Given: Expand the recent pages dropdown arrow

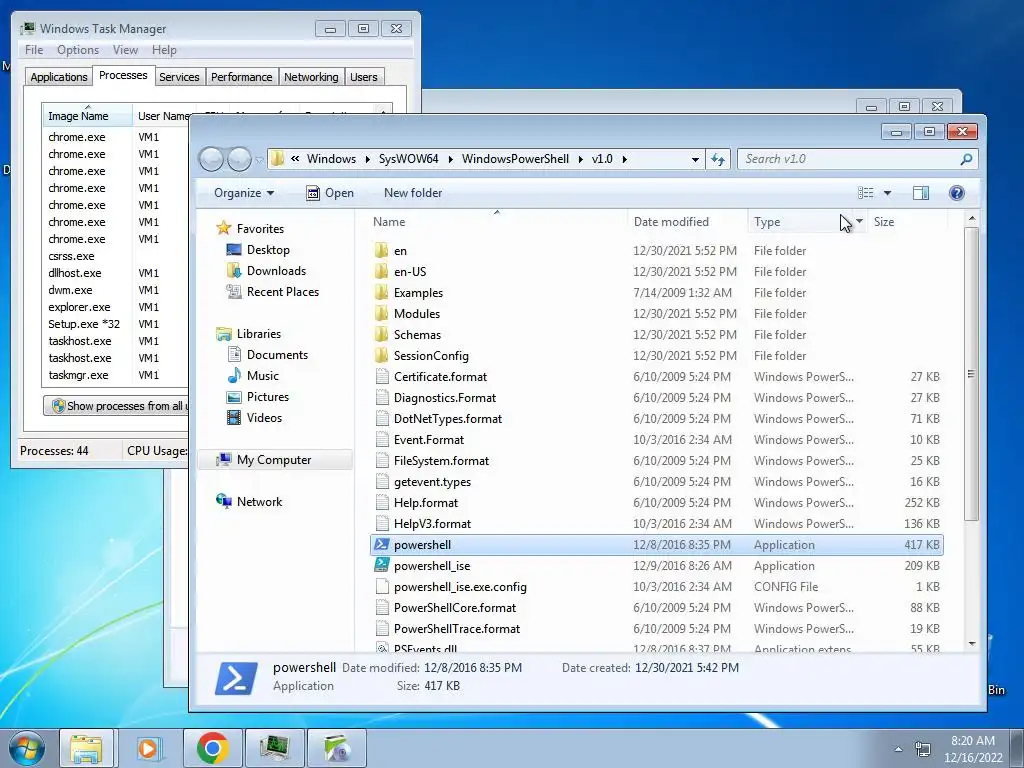Looking at the screenshot, I should pyautogui.click(x=259, y=159).
